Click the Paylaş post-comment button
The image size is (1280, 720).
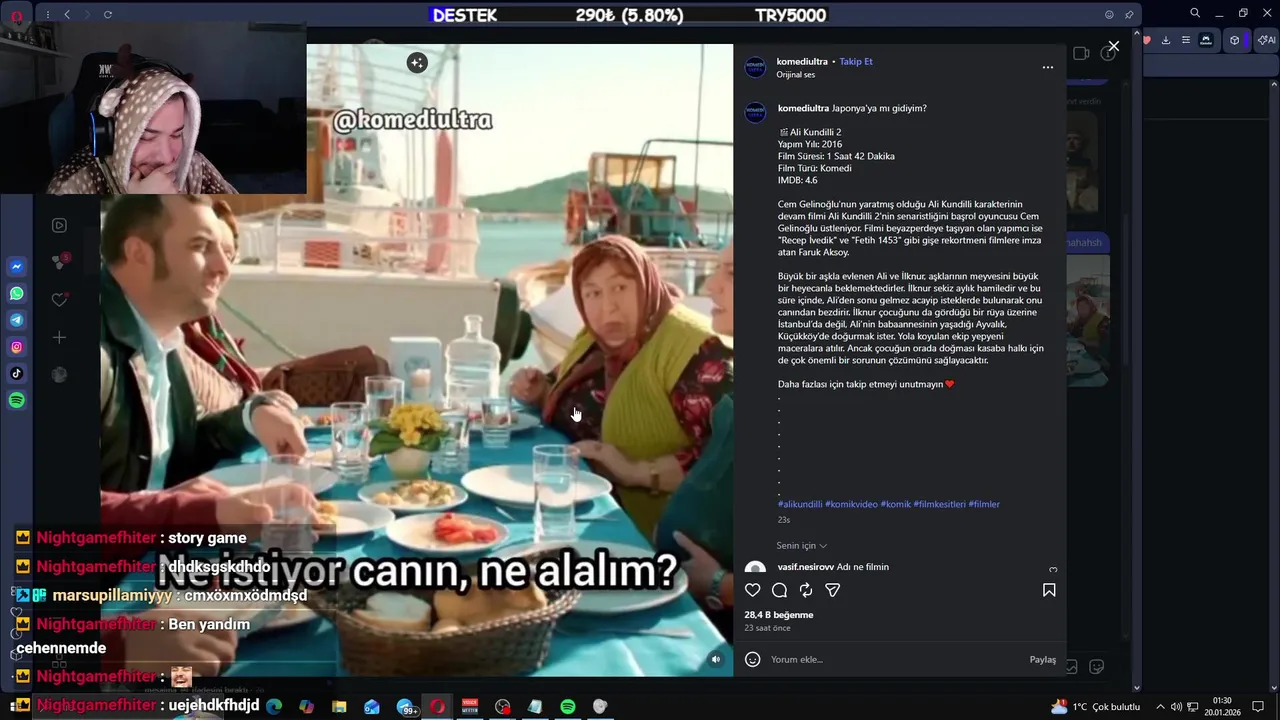[x=1043, y=660]
